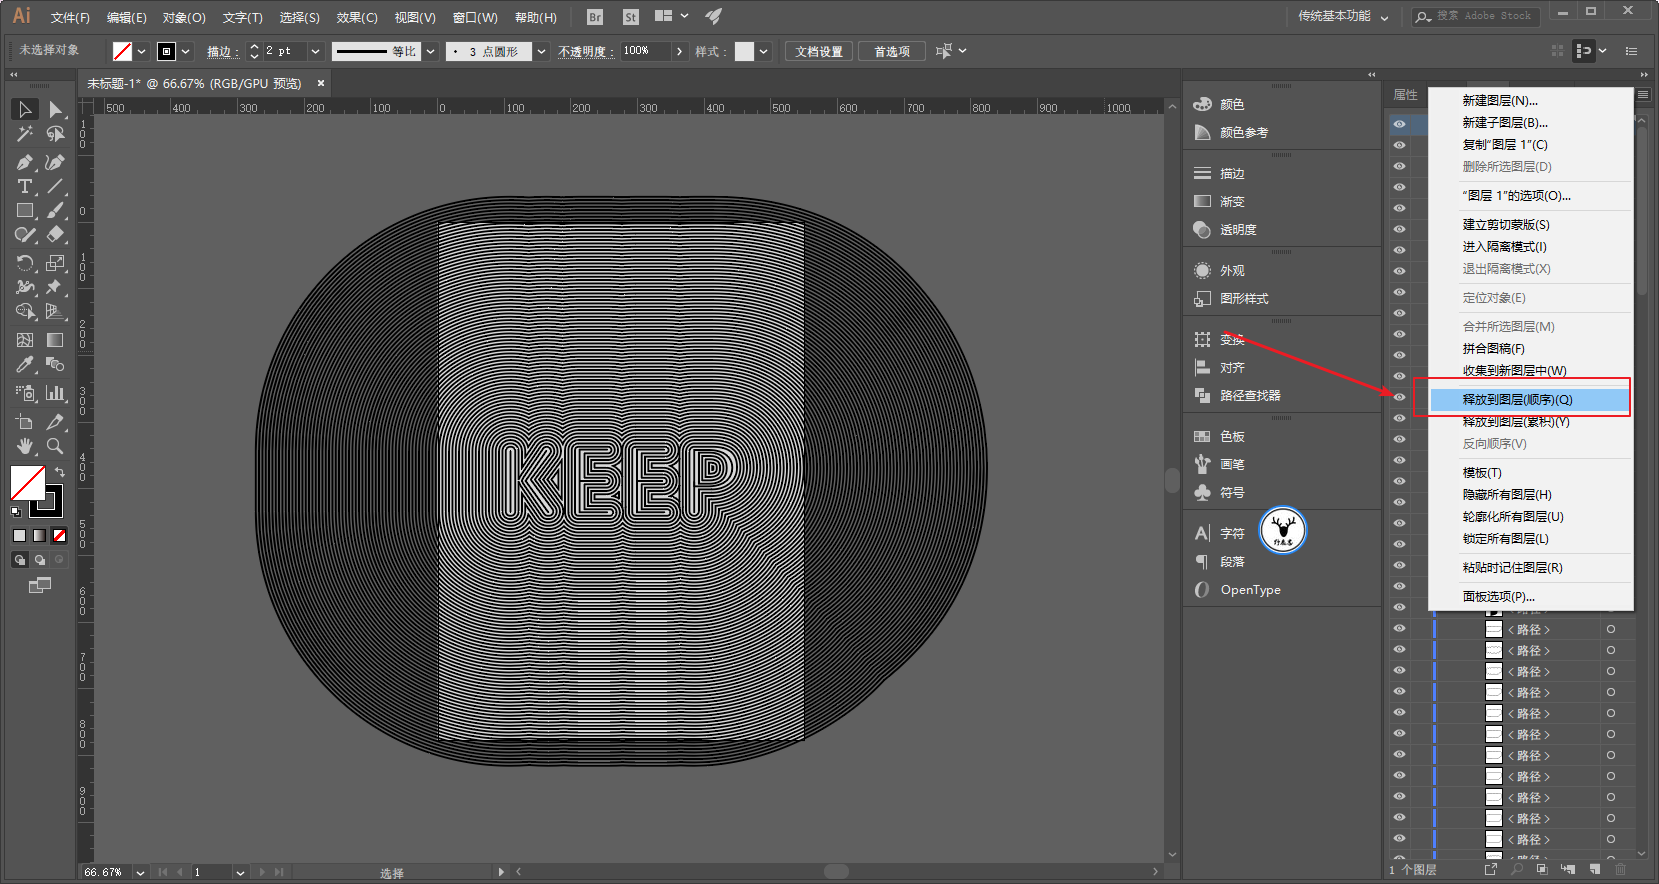The height and width of the screenshot is (884, 1659).
Task: Select the Rotate tool
Action: pos(25,263)
